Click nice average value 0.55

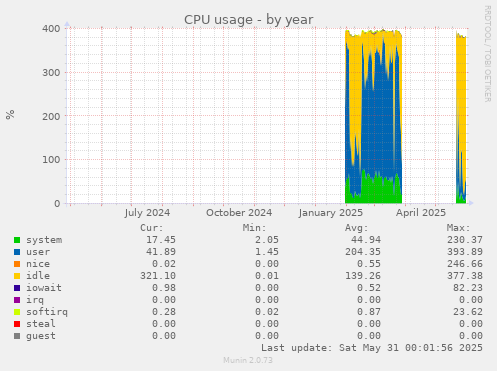369,264
